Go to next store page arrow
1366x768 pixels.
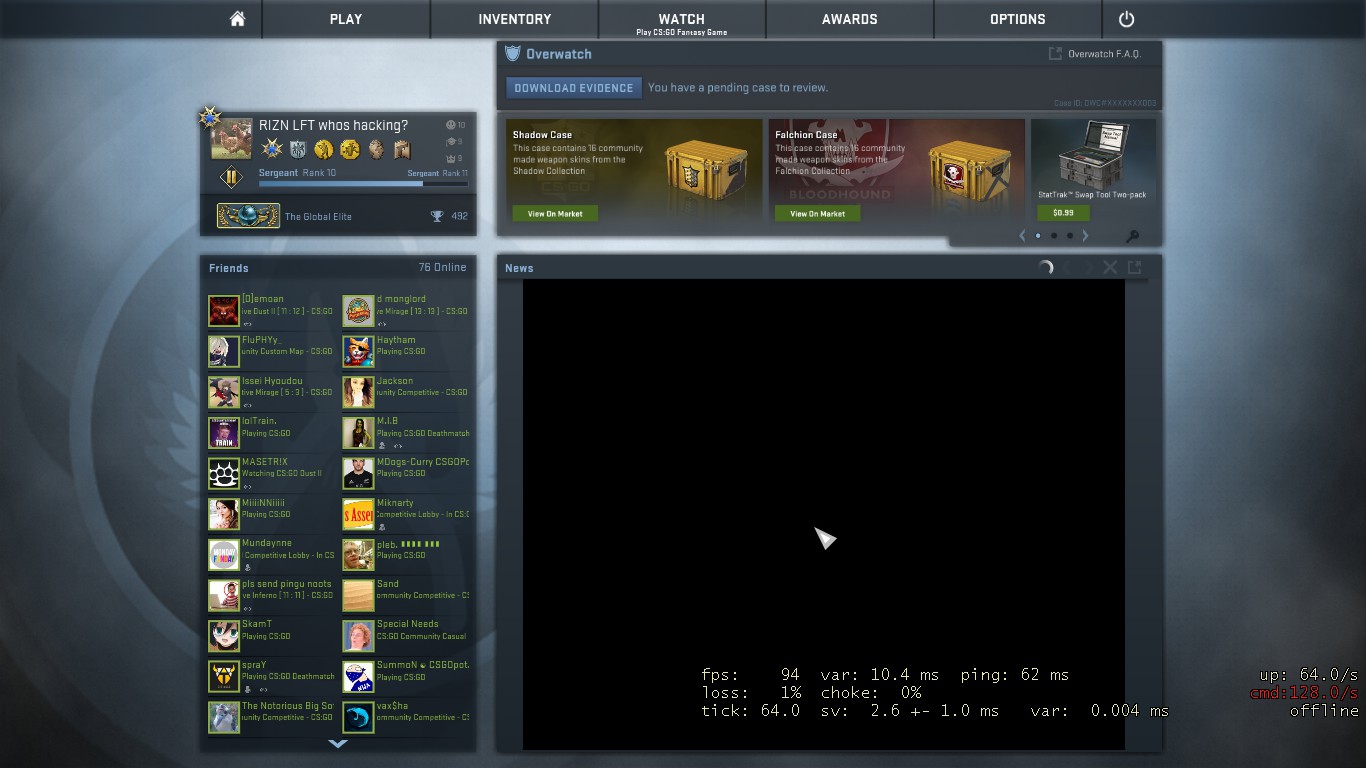coord(1085,236)
